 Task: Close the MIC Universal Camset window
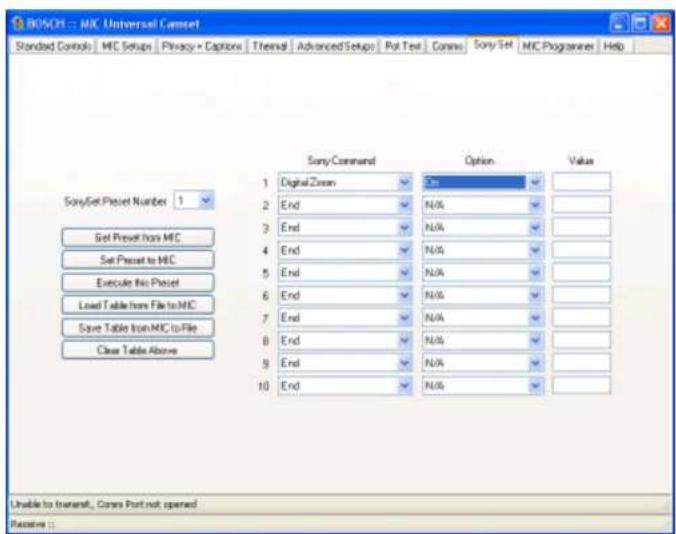[x=661, y=23]
